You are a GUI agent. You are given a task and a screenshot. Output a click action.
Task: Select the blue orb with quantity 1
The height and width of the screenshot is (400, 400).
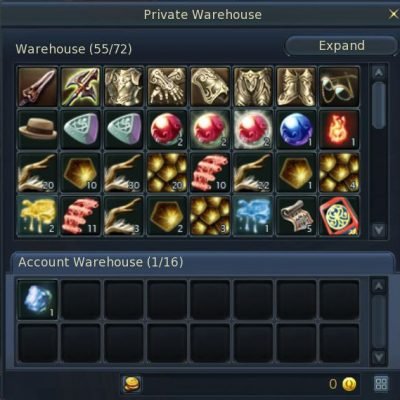tap(296, 130)
